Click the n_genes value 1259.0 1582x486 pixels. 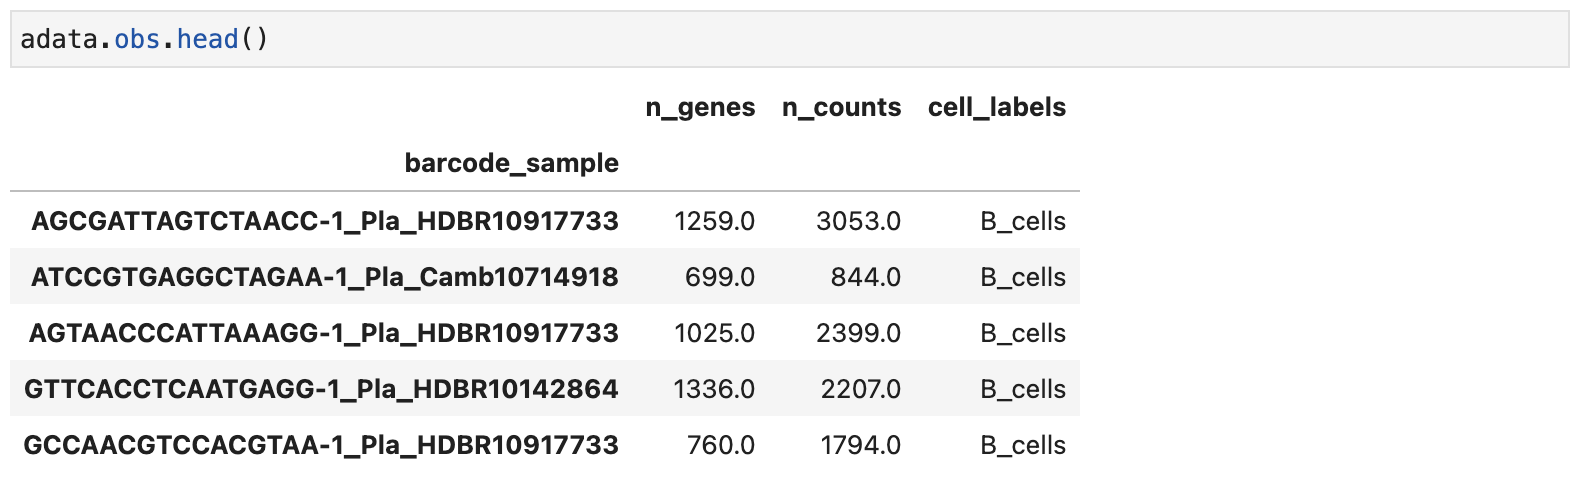(x=714, y=221)
